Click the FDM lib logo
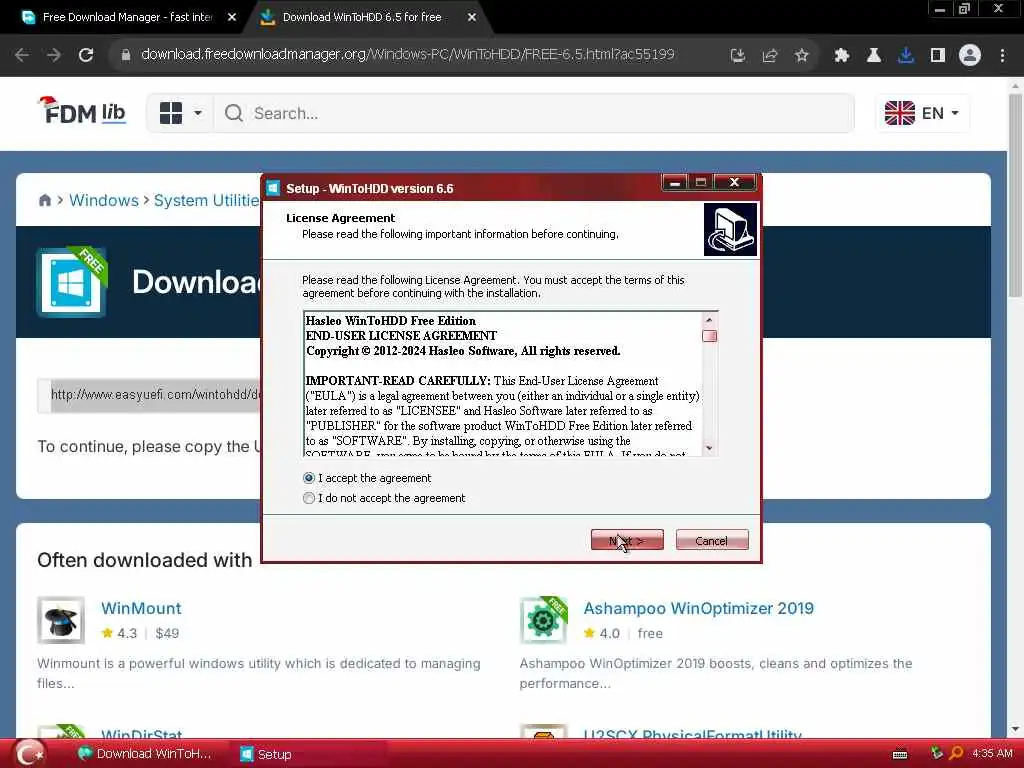 coord(82,111)
